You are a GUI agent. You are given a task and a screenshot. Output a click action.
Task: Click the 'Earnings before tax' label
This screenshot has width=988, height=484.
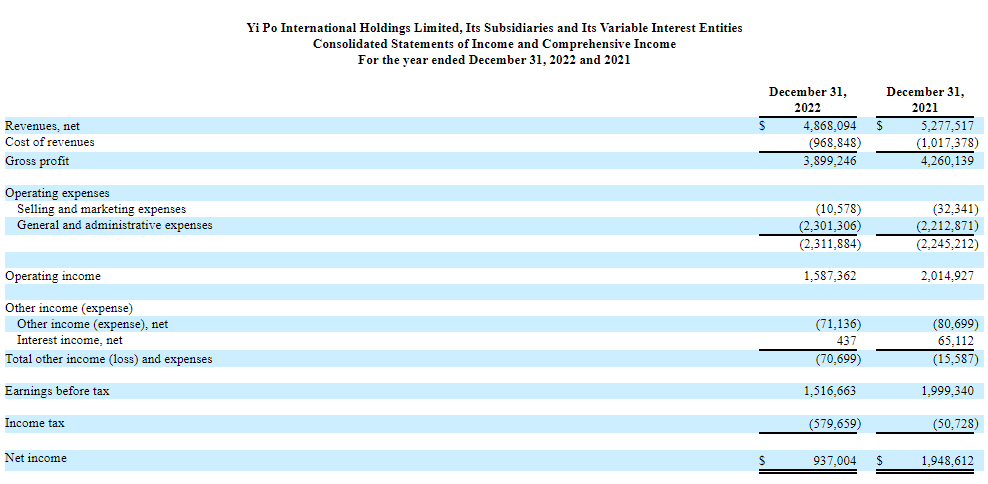57,391
